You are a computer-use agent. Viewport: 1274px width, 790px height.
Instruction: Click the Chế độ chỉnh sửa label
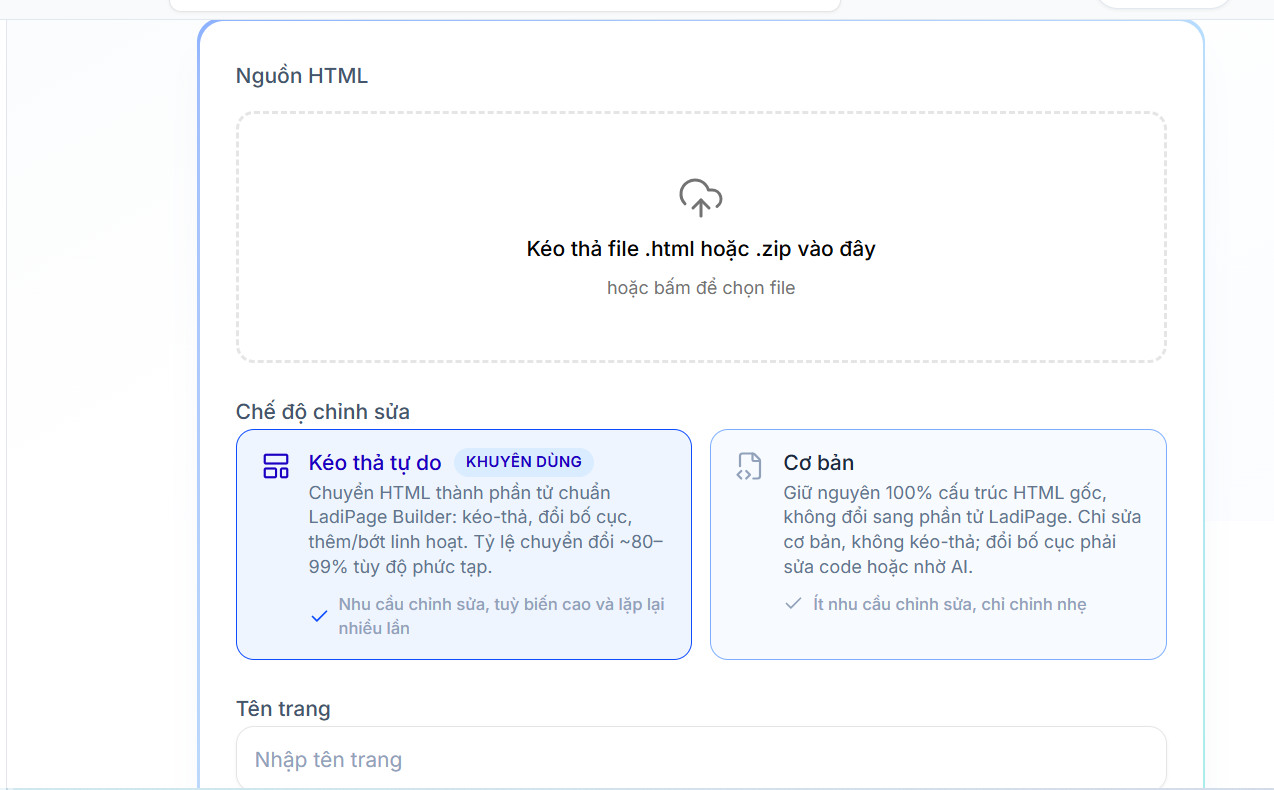click(x=323, y=412)
